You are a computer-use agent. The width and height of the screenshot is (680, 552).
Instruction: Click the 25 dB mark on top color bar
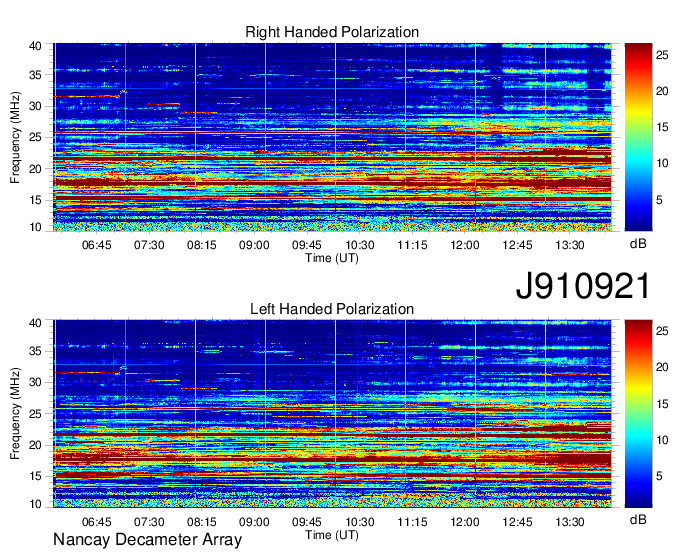662,55
